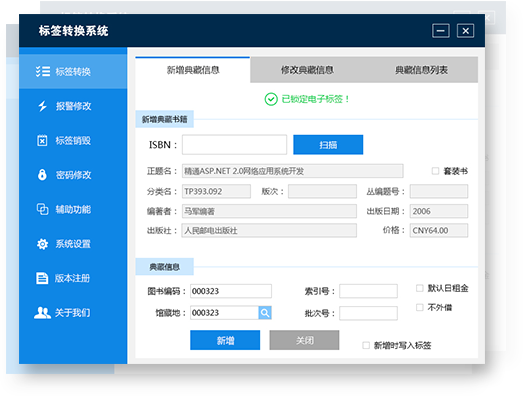Click the 标签销毁 delete-tag icon
Image resolution: width=523 pixels, height=396 pixels.
tap(42, 140)
